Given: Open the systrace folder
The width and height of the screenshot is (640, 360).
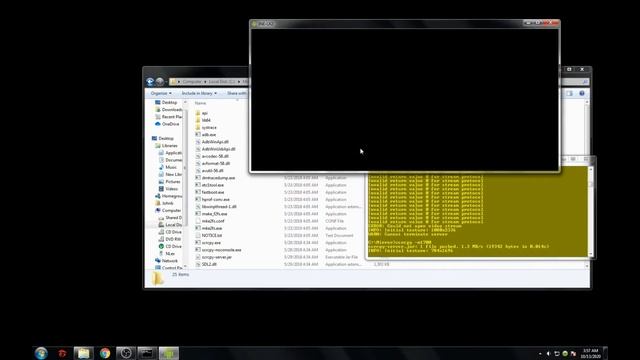Looking at the screenshot, I should (x=209, y=127).
